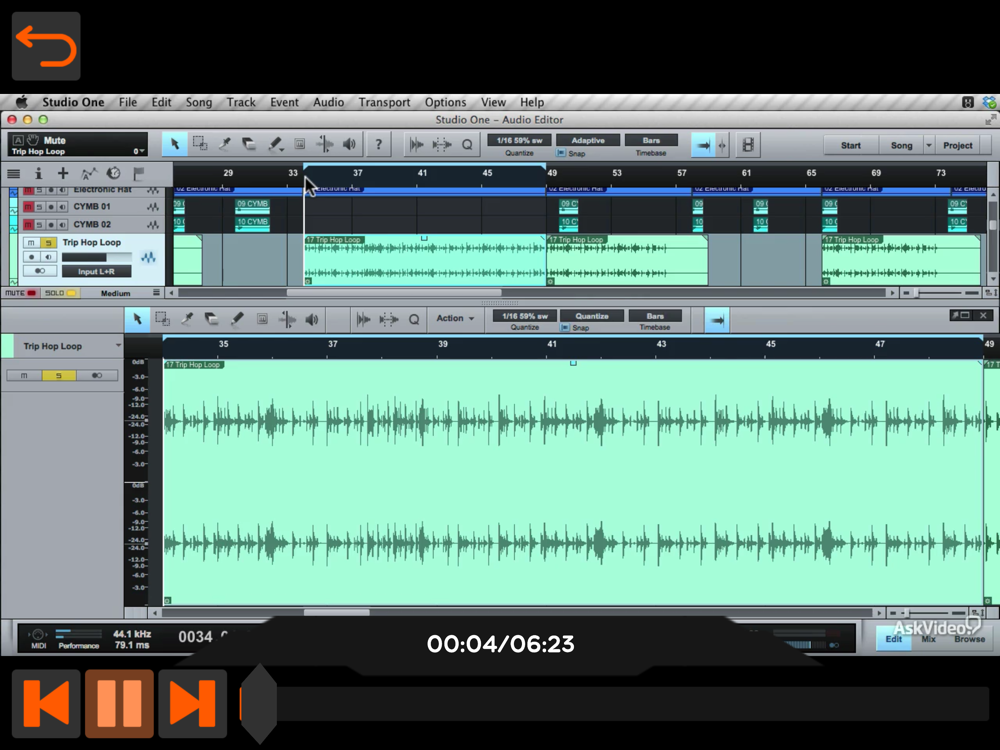Image resolution: width=1000 pixels, height=750 pixels.
Task: Open the Transport menu
Action: [384, 102]
